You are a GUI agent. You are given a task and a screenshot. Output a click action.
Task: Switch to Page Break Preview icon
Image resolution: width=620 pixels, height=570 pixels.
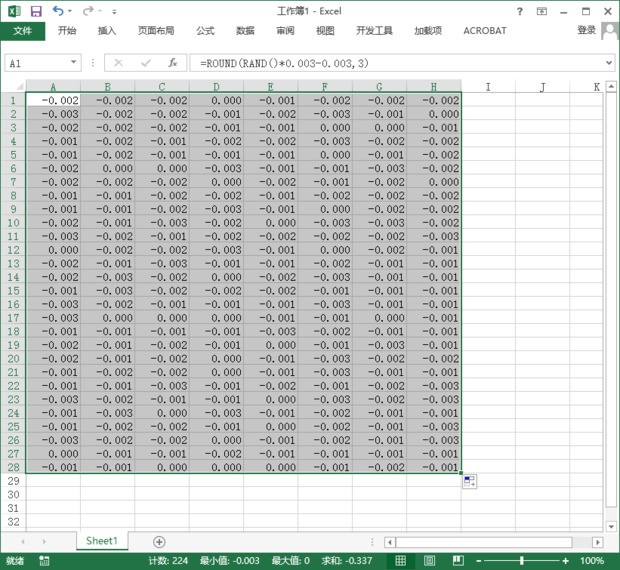click(x=458, y=561)
